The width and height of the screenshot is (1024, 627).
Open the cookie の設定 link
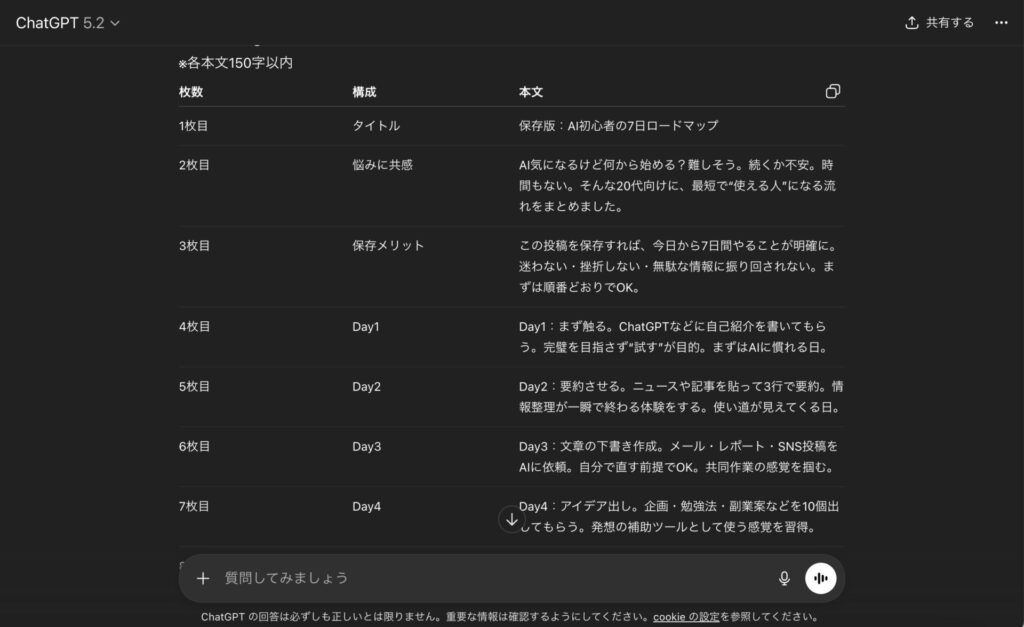coord(686,617)
